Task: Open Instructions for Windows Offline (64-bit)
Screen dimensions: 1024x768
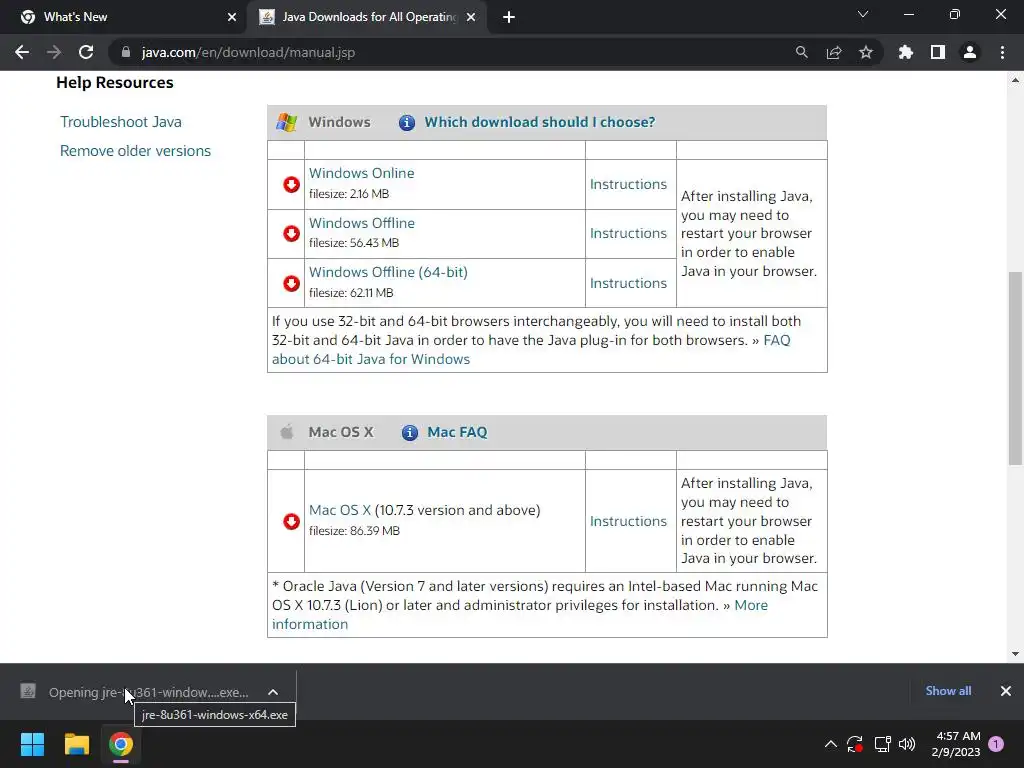Action: point(628,283)
